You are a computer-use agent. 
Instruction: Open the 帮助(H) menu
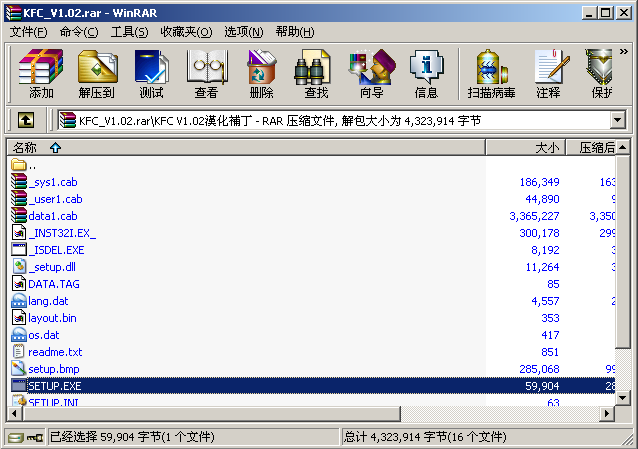coord(295,32)
